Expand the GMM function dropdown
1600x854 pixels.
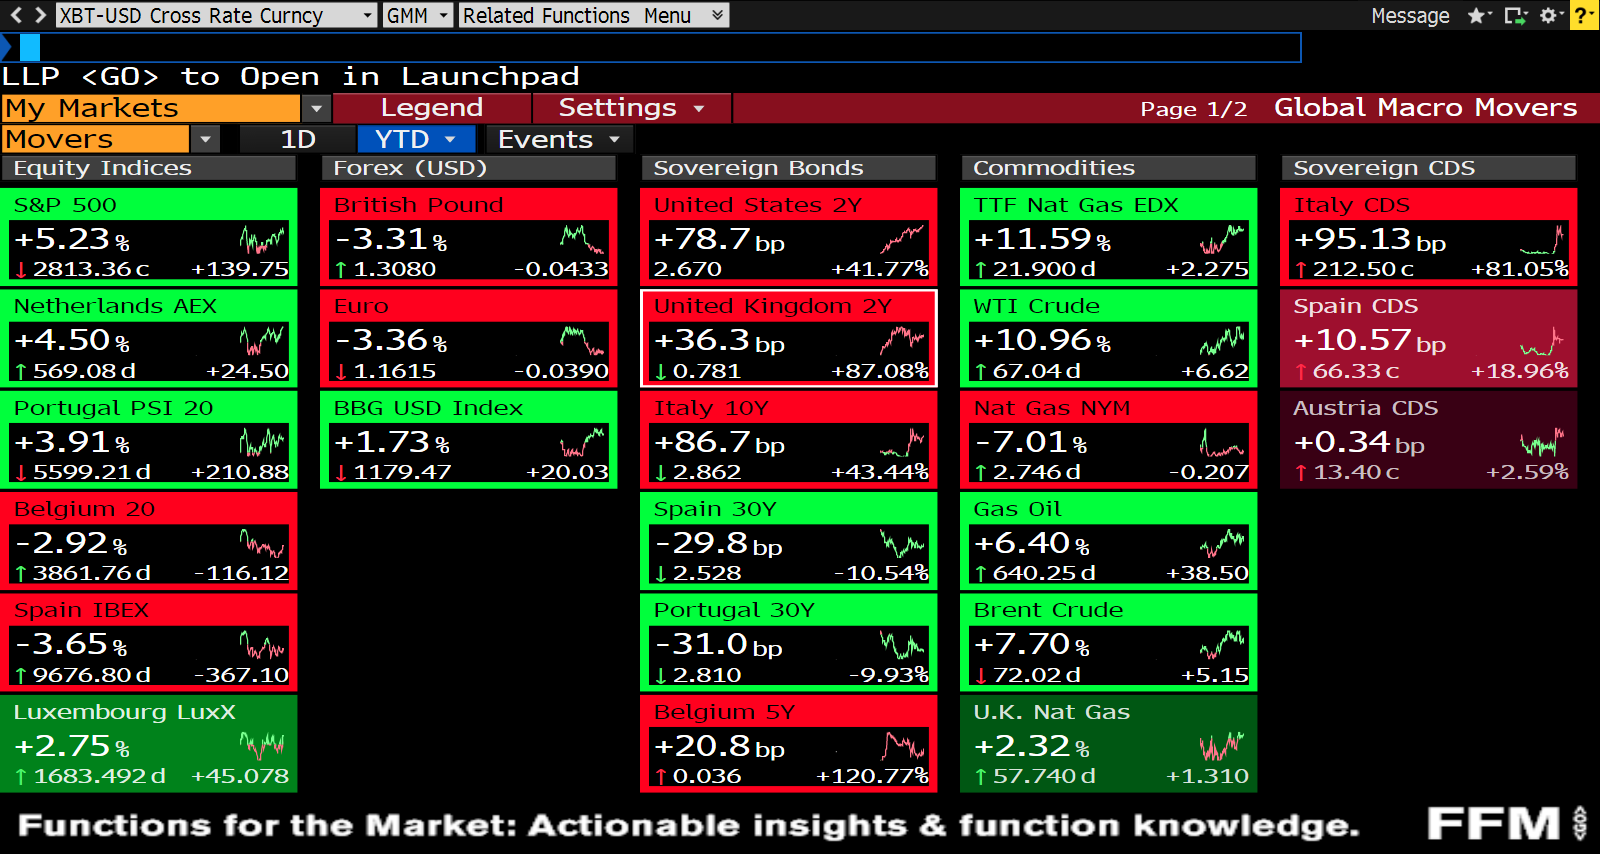[418, 15]
